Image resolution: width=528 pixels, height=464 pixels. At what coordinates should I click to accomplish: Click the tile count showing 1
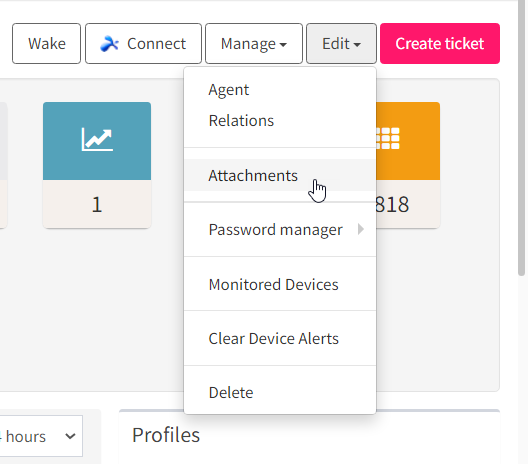(x=97, y=204)
